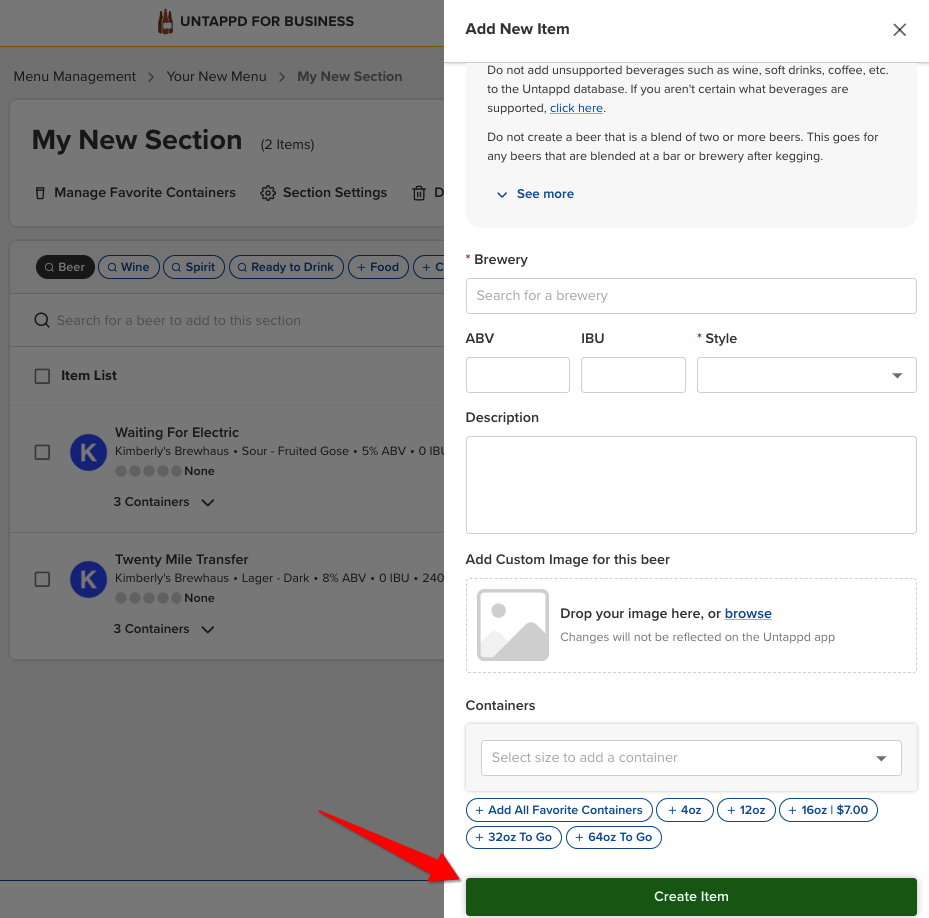Viewport: 929px width, 918px height.
Task: Select the checkbox next to Twenty Mile Transfer
Action: [x=42, y=579]
